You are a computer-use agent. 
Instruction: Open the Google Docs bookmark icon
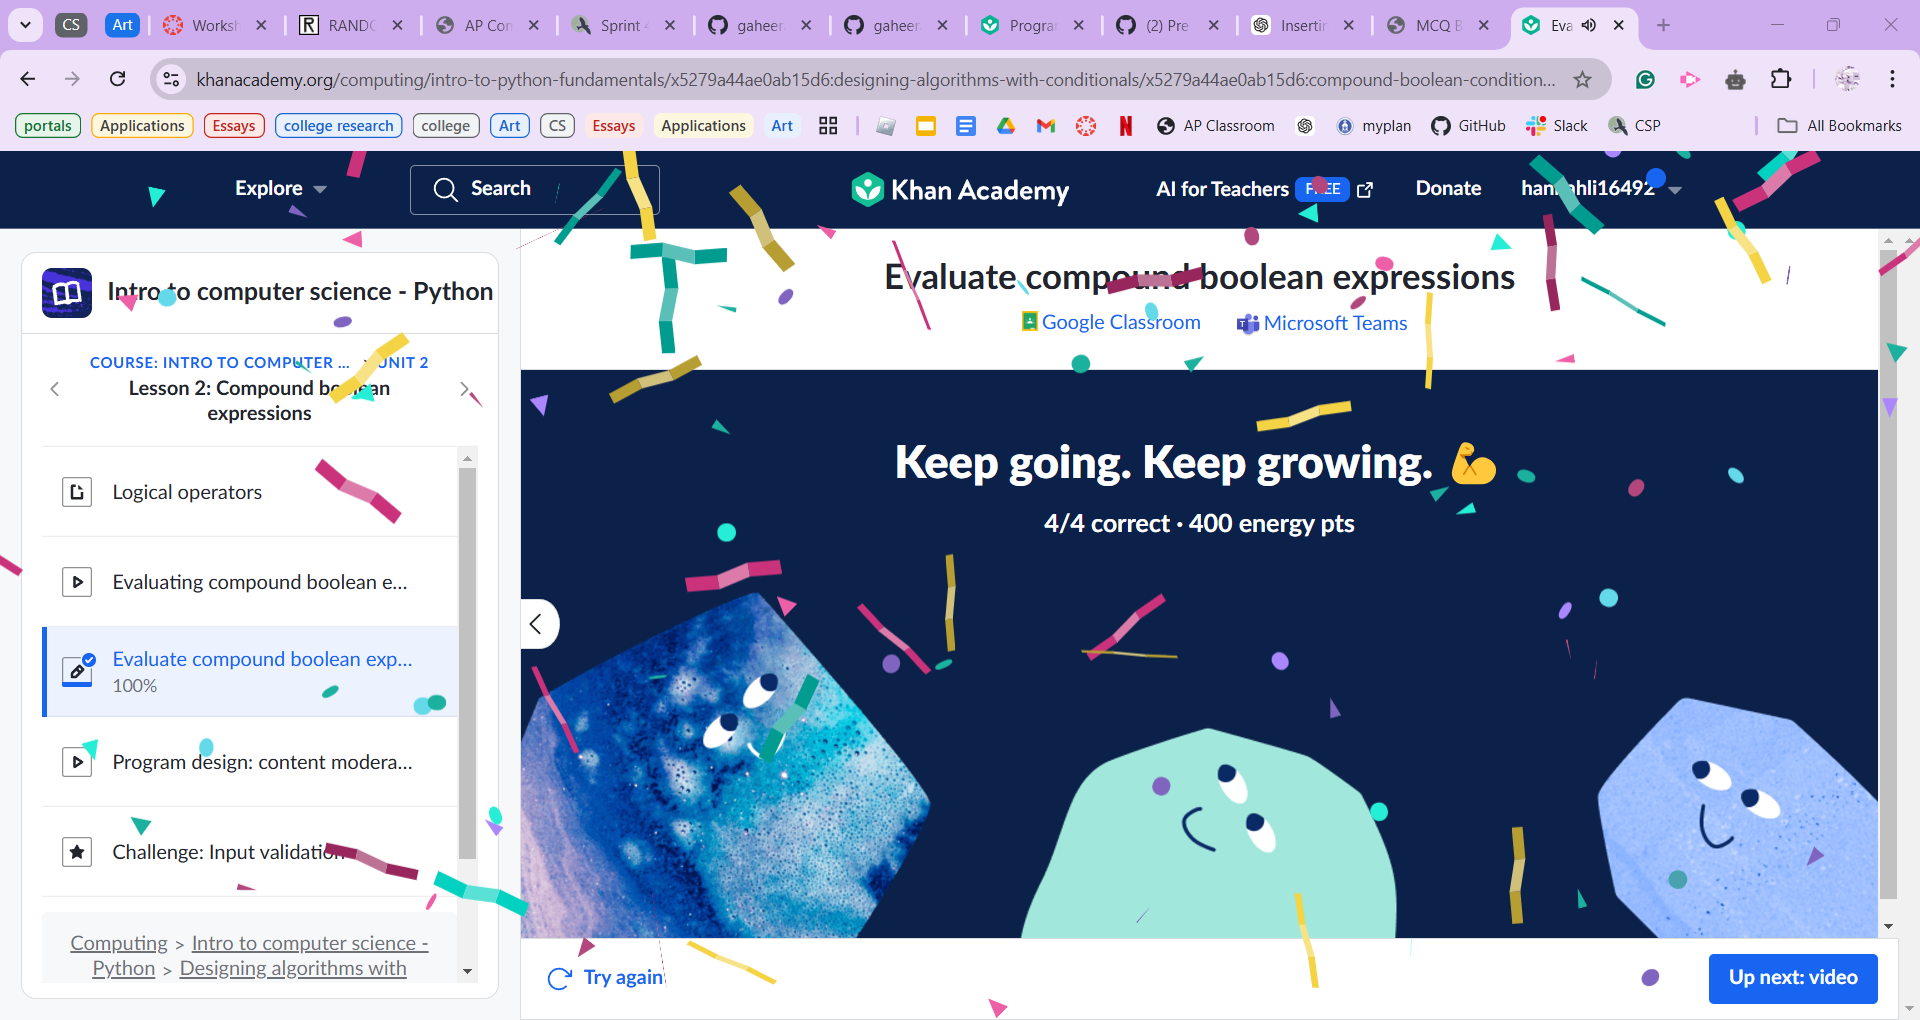pos(966,126)
